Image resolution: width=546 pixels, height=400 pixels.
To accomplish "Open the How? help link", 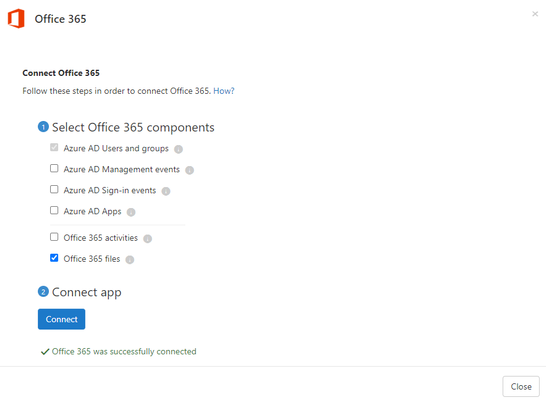I will pos(224,91).
